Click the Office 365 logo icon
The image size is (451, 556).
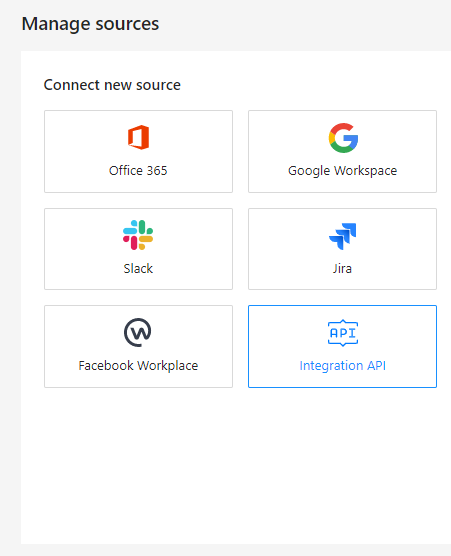(x=138, y=137)
